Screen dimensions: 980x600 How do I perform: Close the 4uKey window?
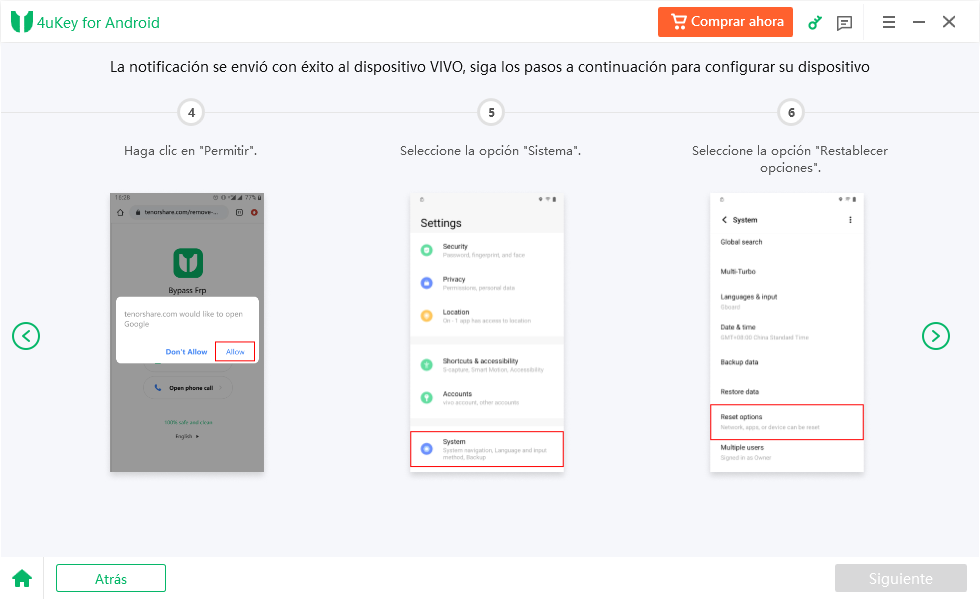pos(948,22)
